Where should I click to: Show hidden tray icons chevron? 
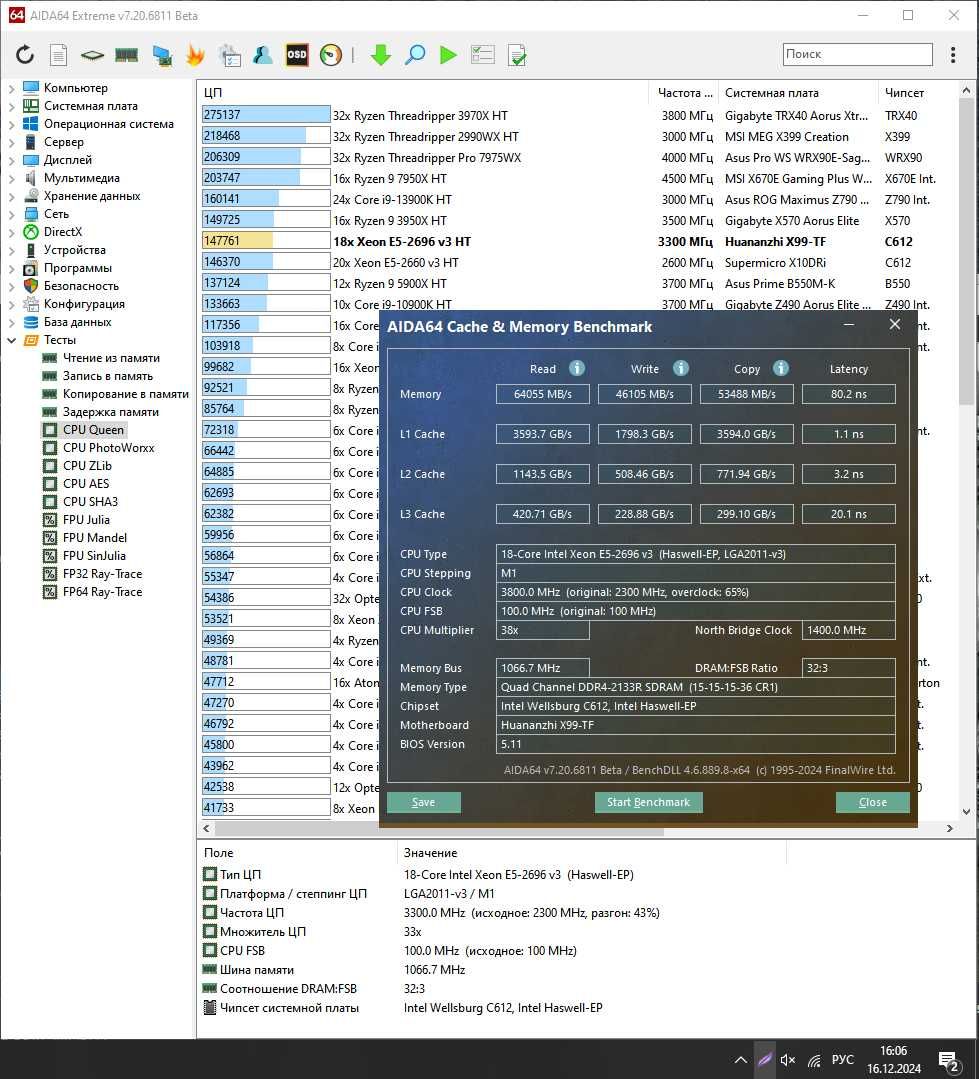click(x=740, y=1060)
